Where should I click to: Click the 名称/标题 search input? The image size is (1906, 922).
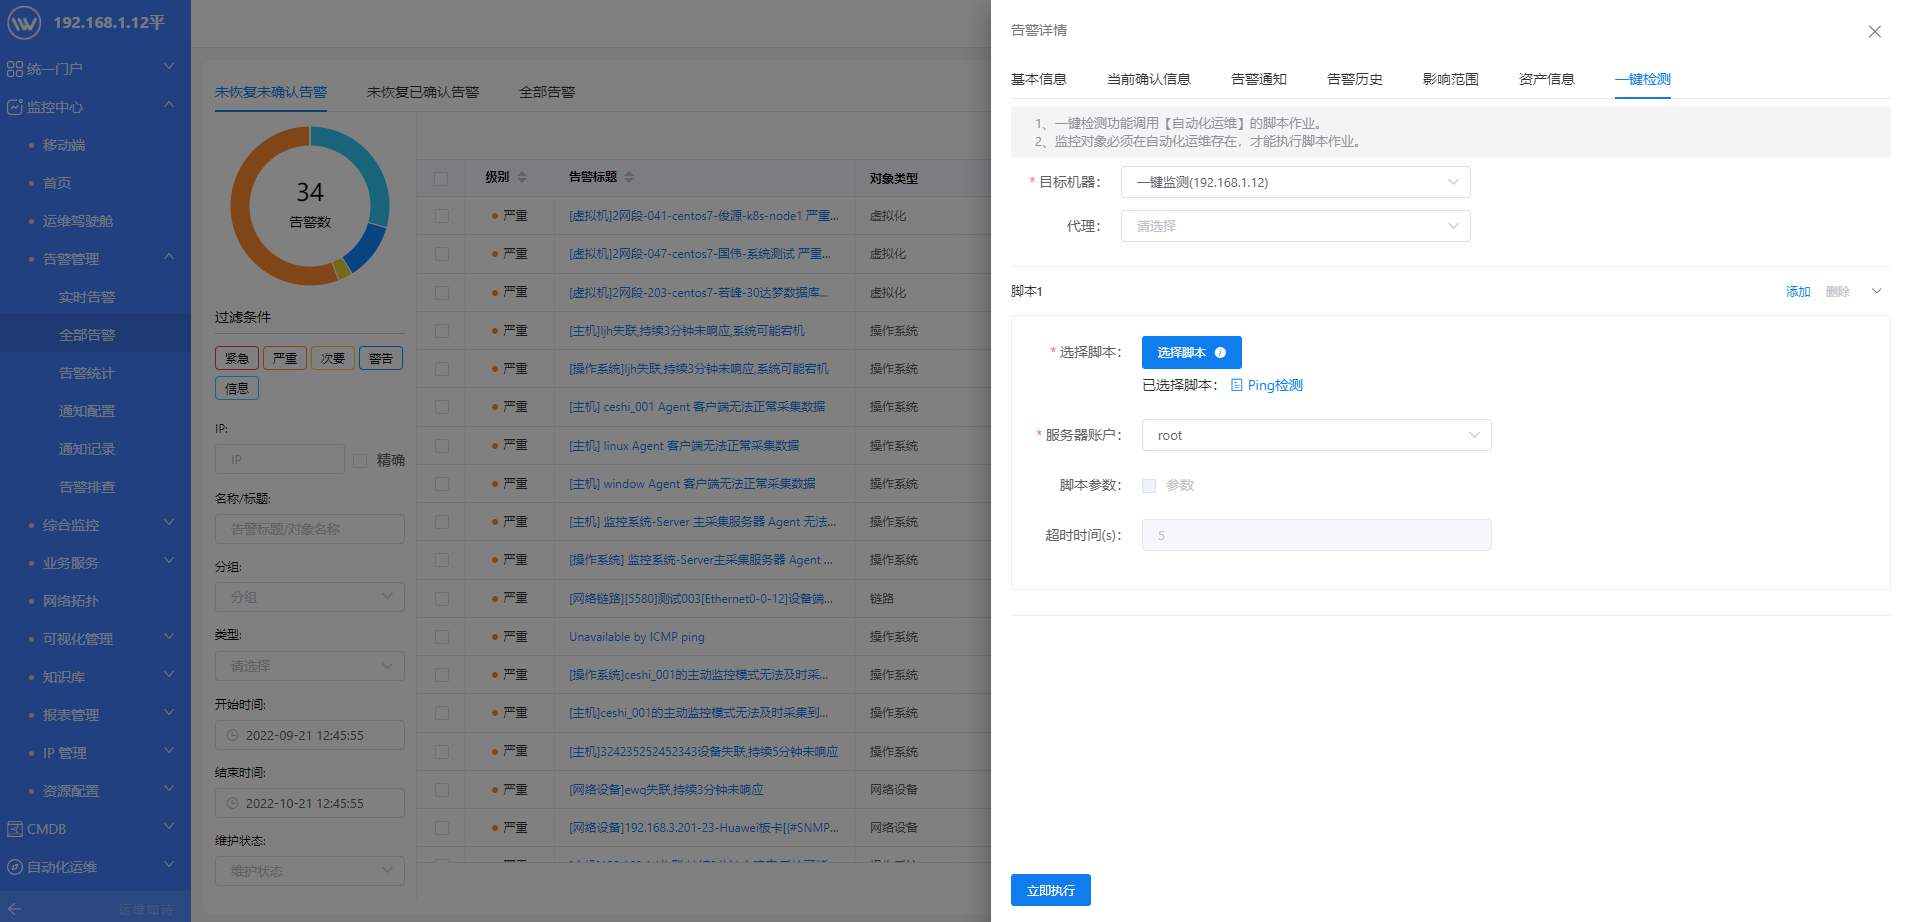coord(310,529)
